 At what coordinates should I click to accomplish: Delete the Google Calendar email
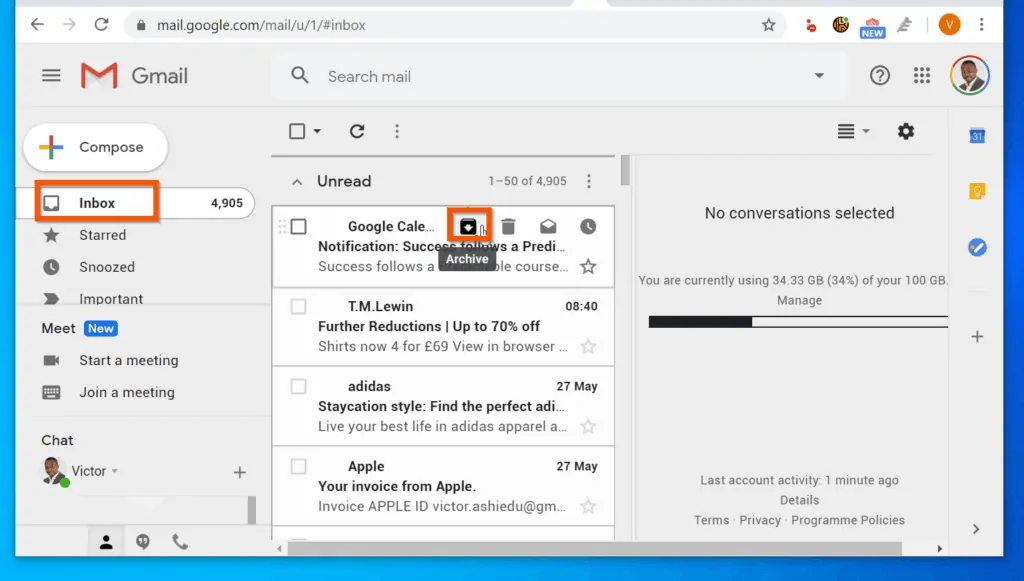509,226
